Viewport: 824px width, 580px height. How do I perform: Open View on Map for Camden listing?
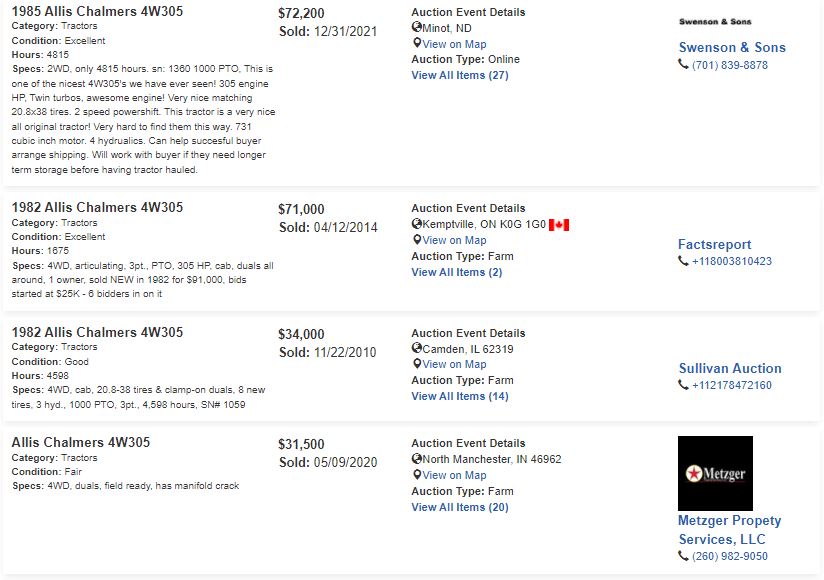point(454,364)
